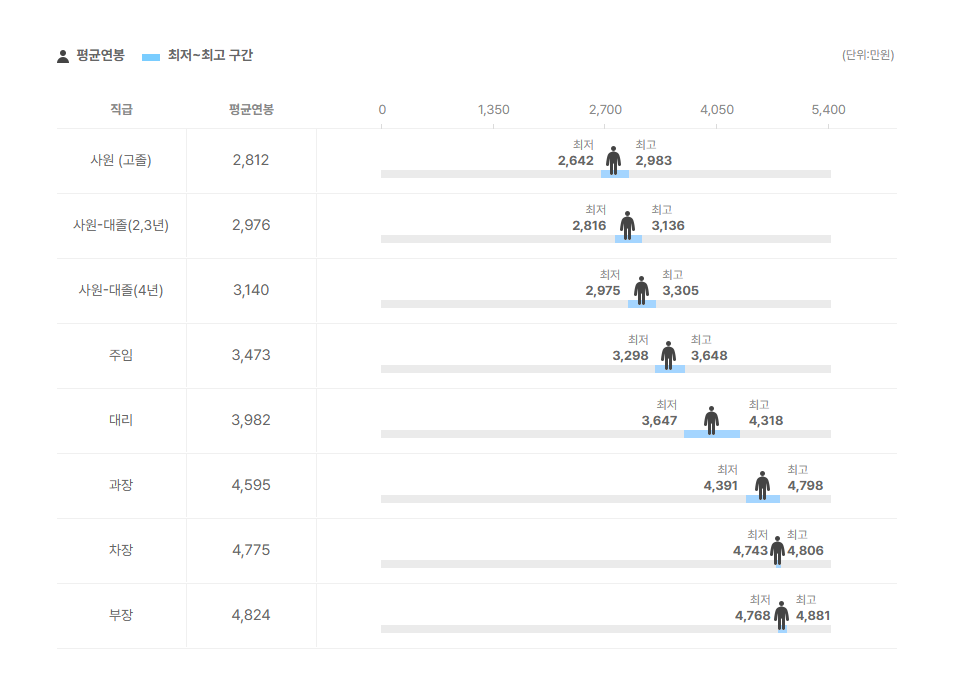Click the person icon in 대리 row
This screenshot has width=954, height=697.
(711, 421)
